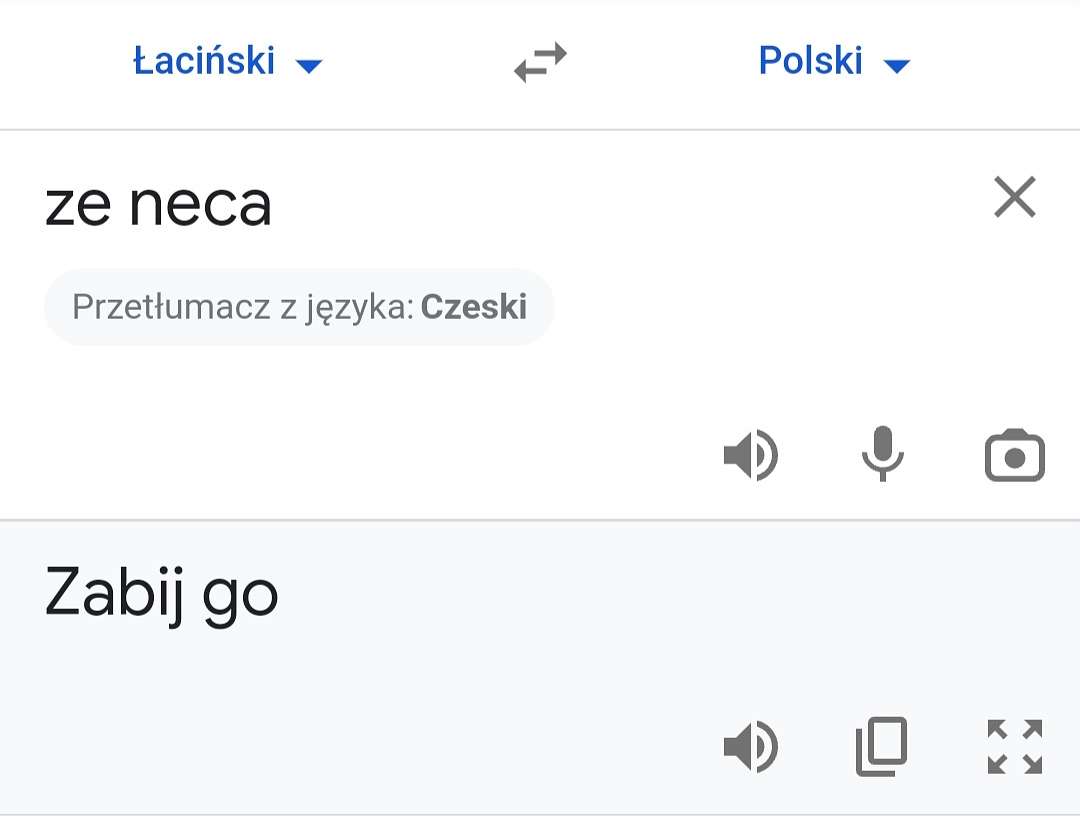
Task: Click the arrow next to Łaciński
Action: click(309, 65)
